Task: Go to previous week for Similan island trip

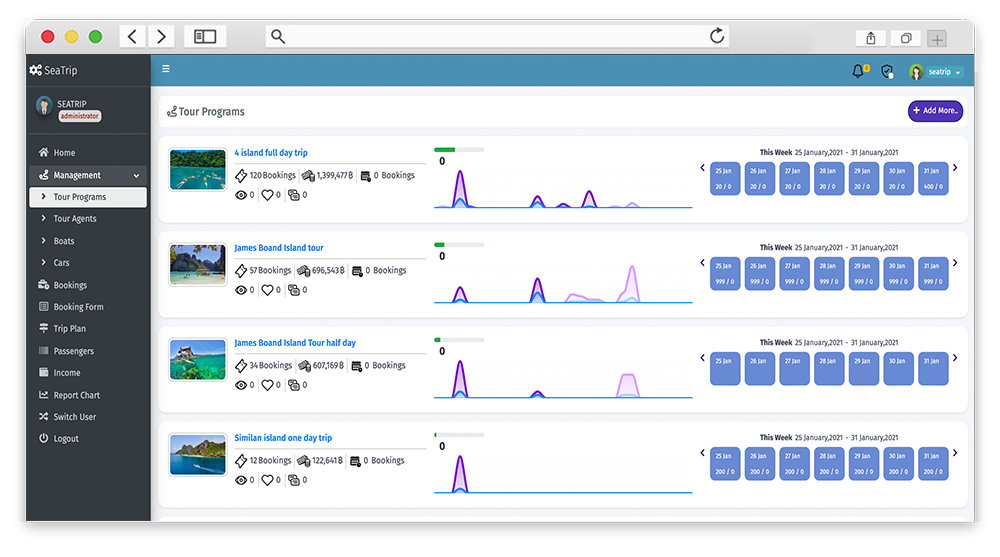Action: pyautogui.click(x=702, y=453)
